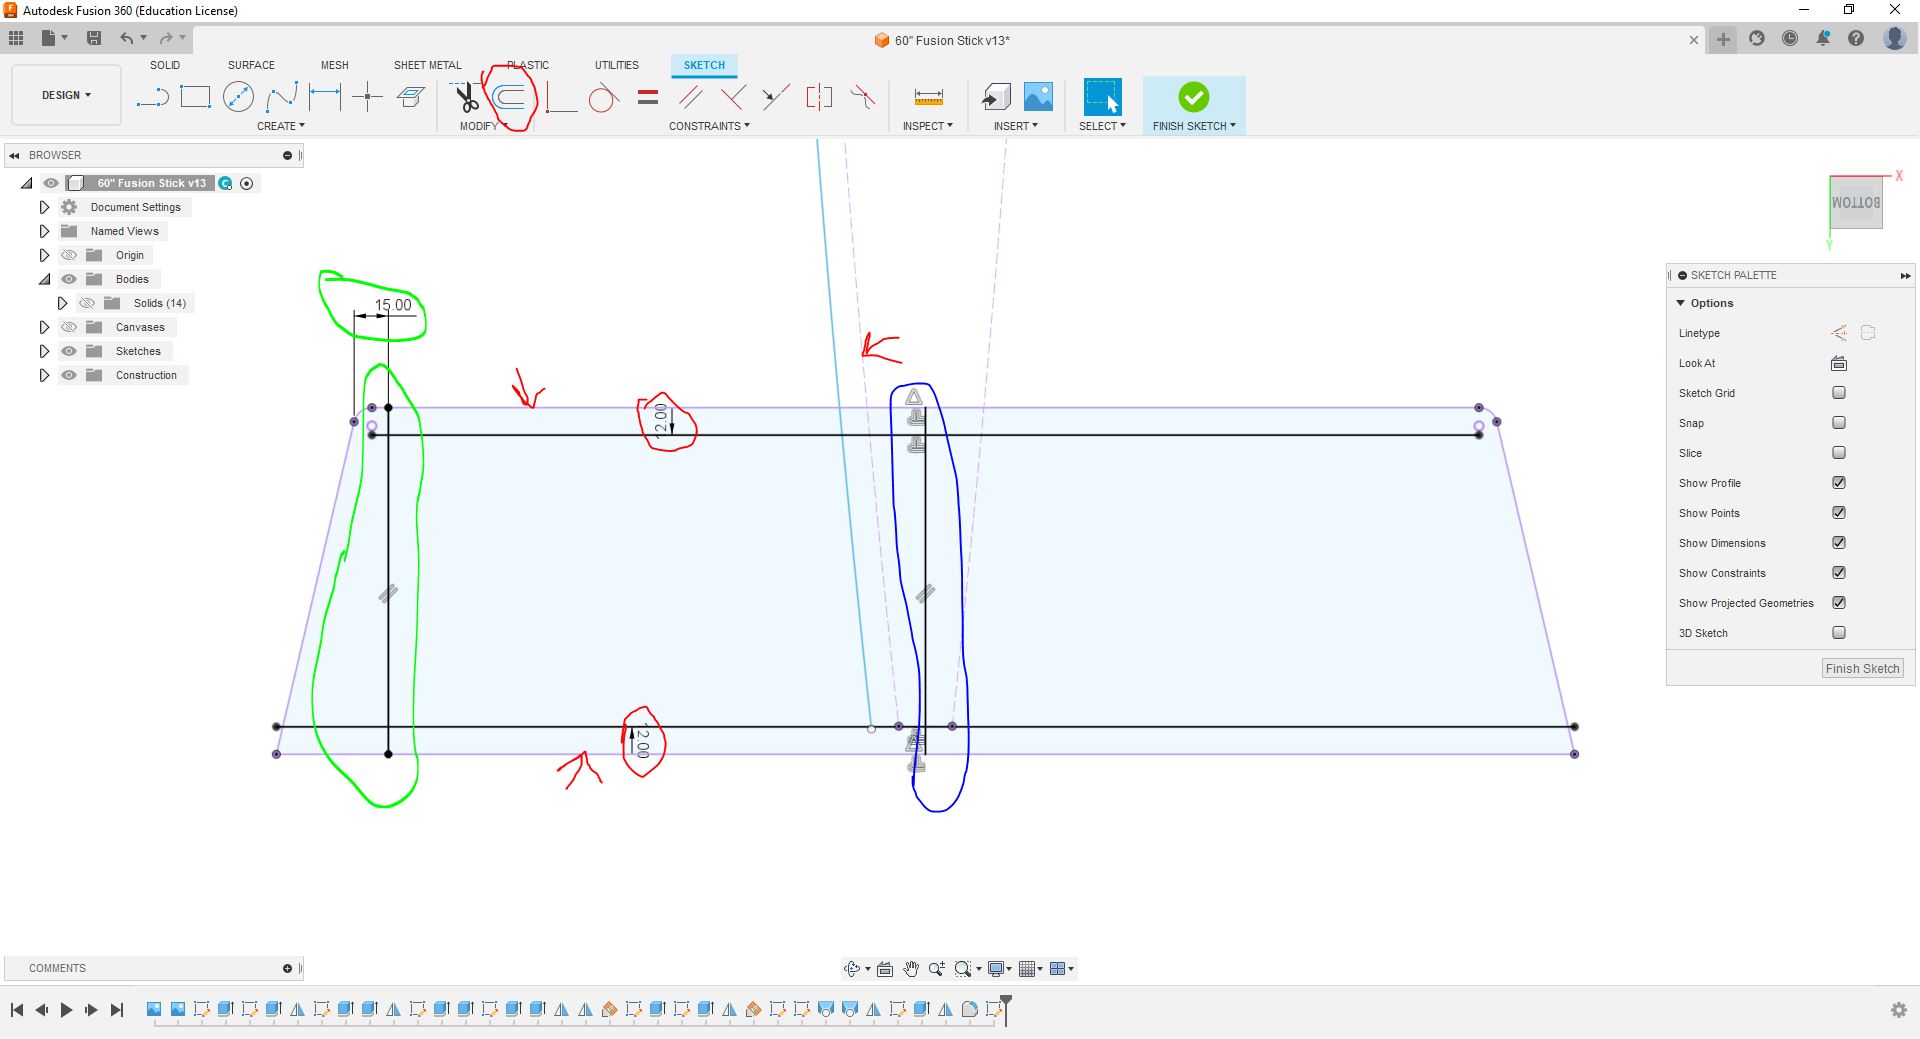Choose the 2-Point Rectangle tool
The height and width of the screenshot is (1039, 1920).
tap(195, 97)
